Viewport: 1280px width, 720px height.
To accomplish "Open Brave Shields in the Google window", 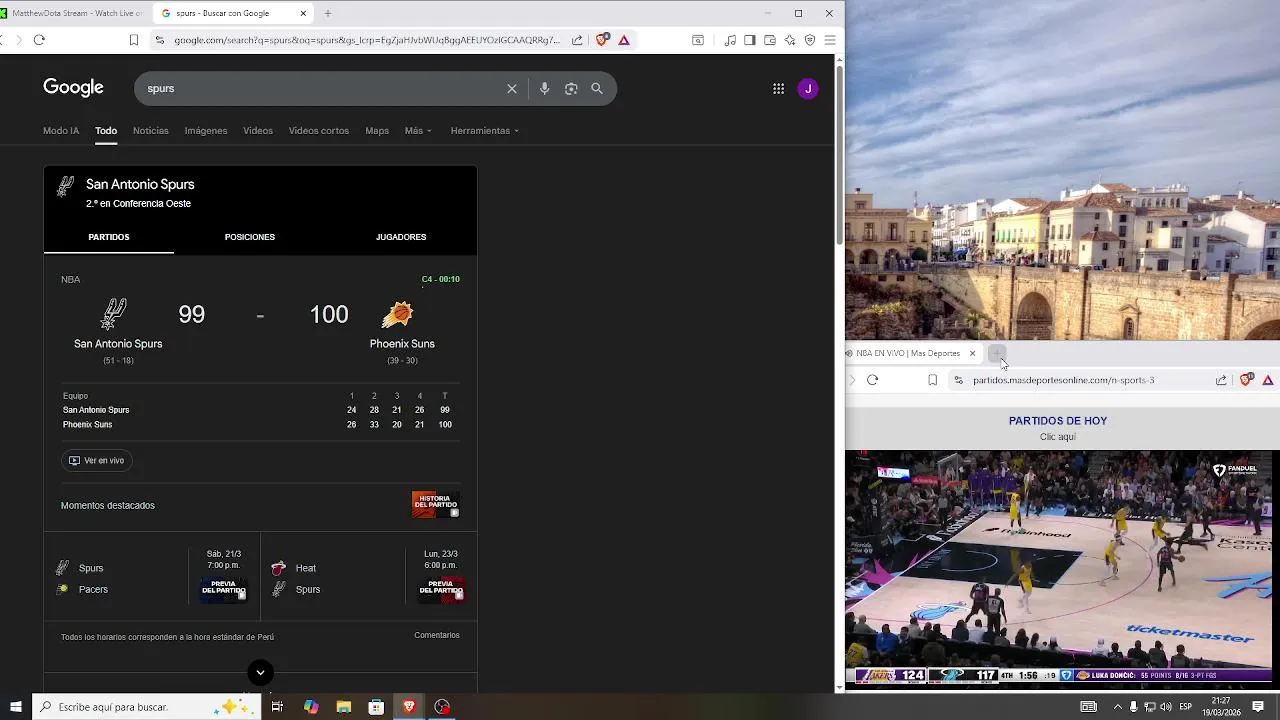I will coord(602,40).
